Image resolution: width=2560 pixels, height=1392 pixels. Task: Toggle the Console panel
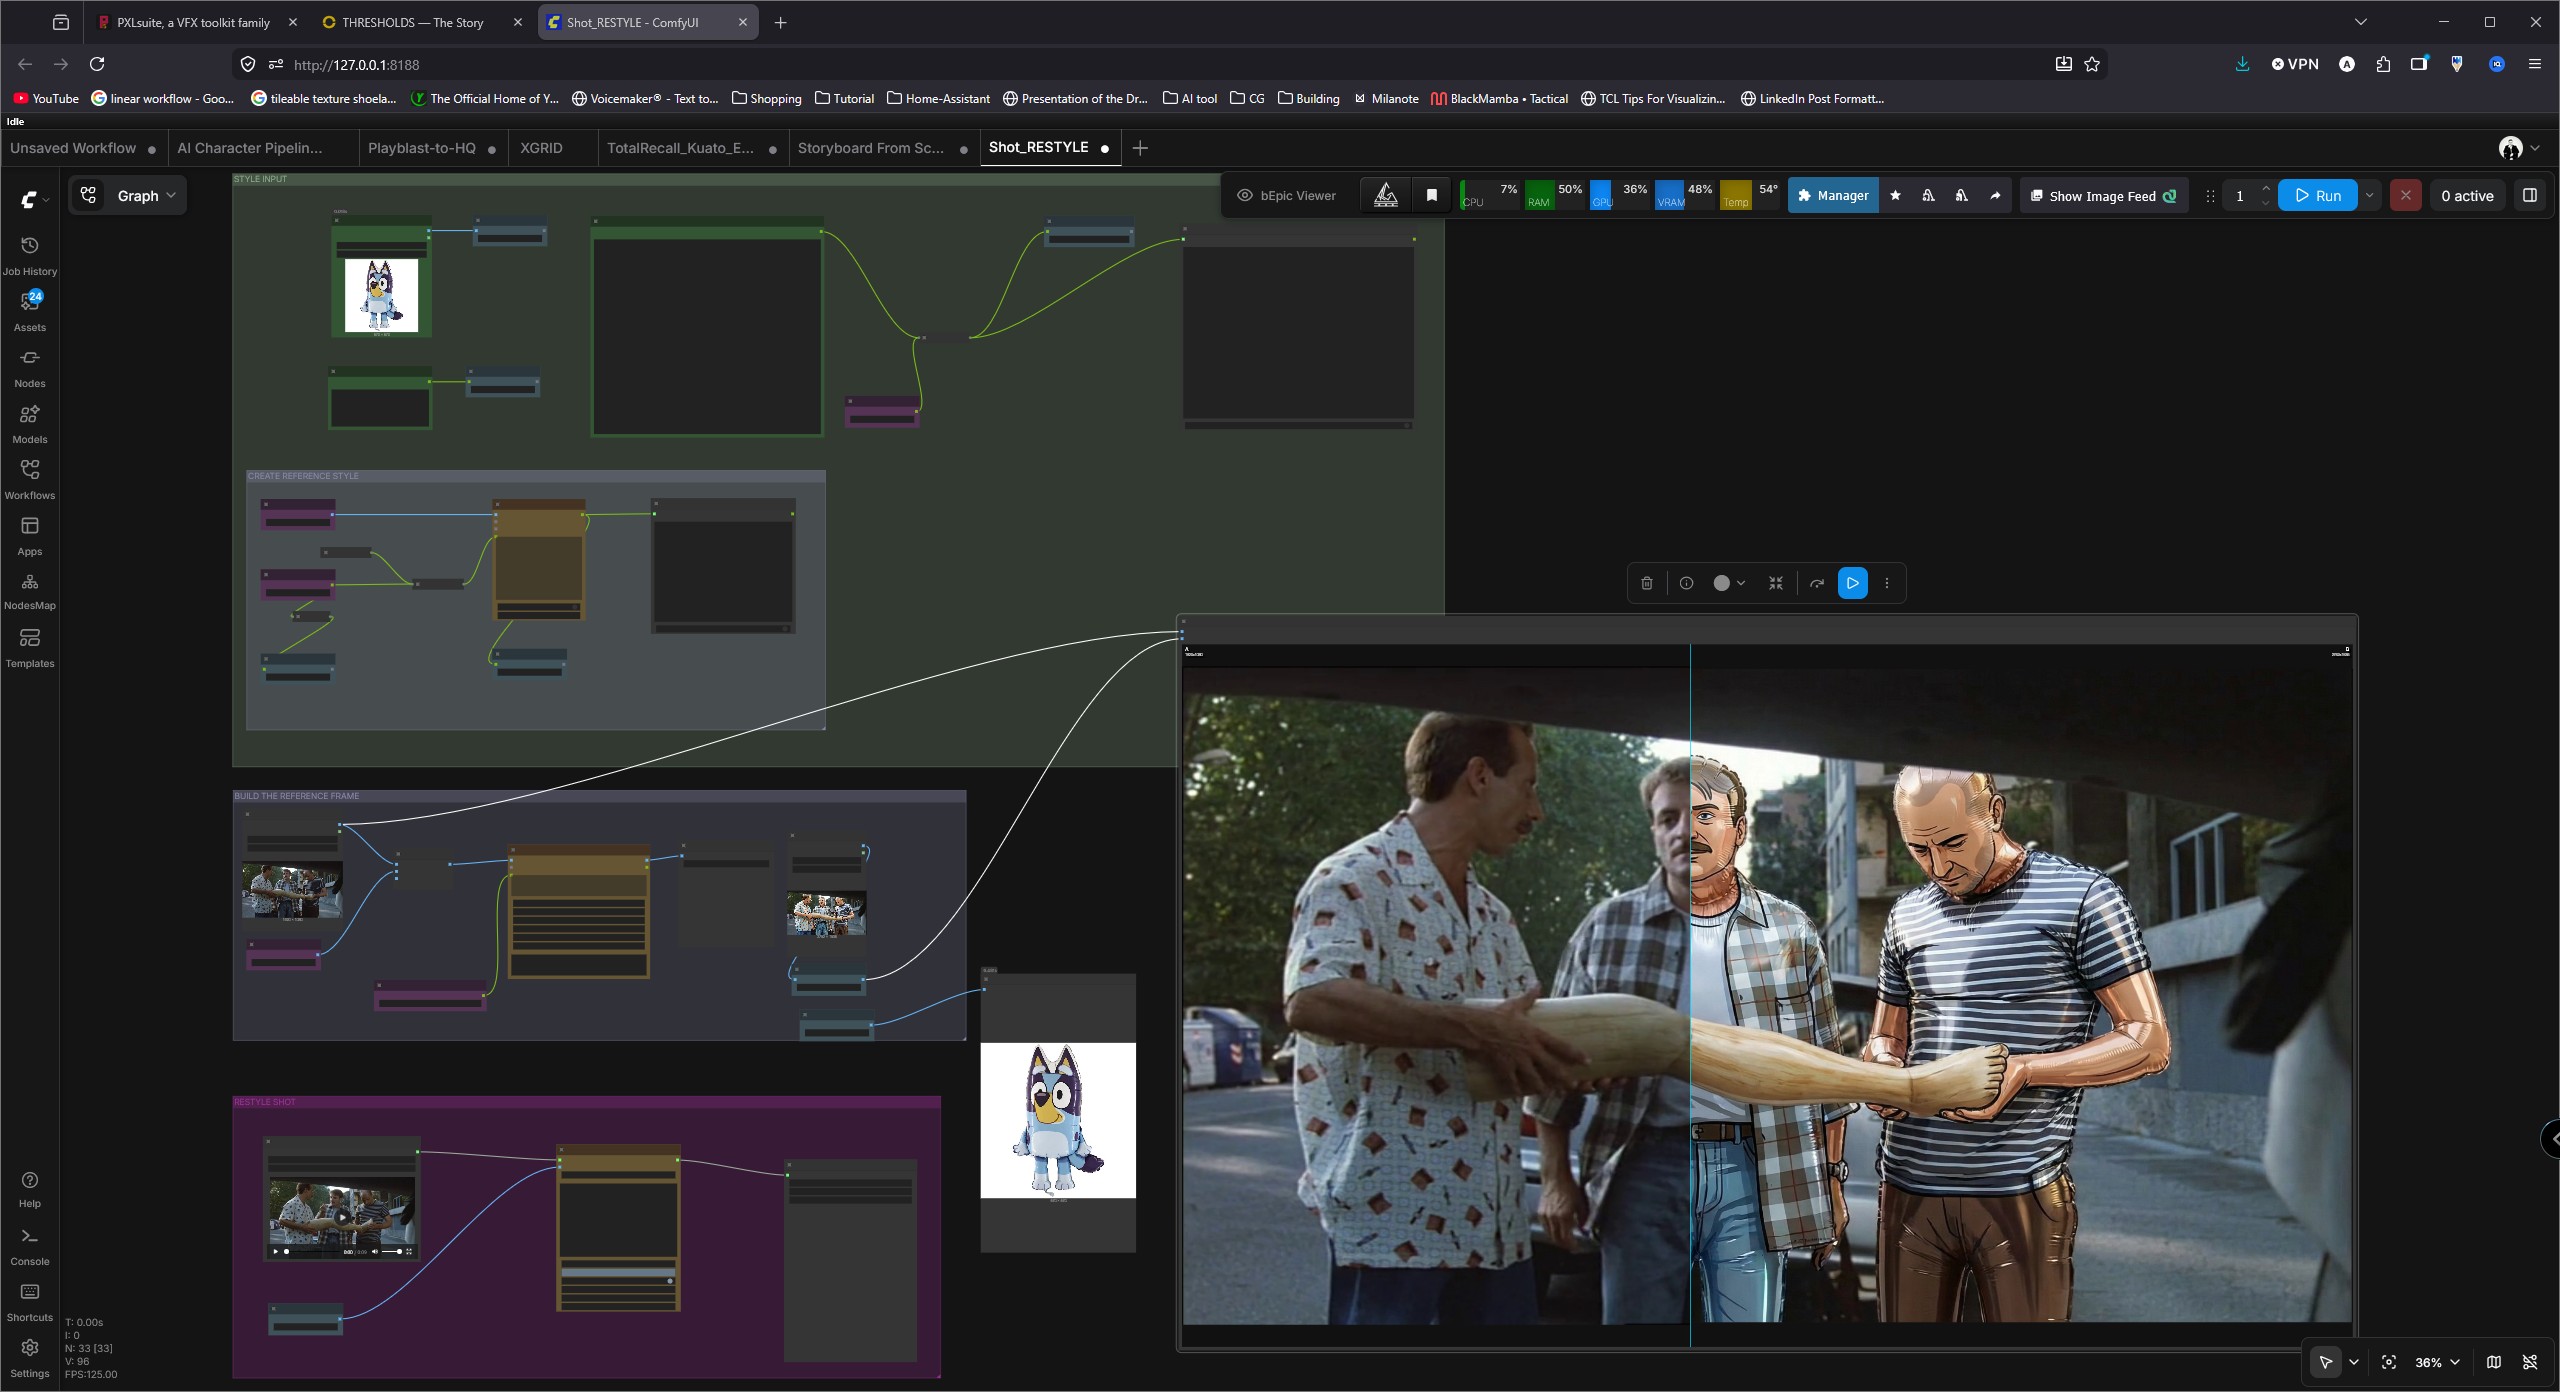[29, 1246]
